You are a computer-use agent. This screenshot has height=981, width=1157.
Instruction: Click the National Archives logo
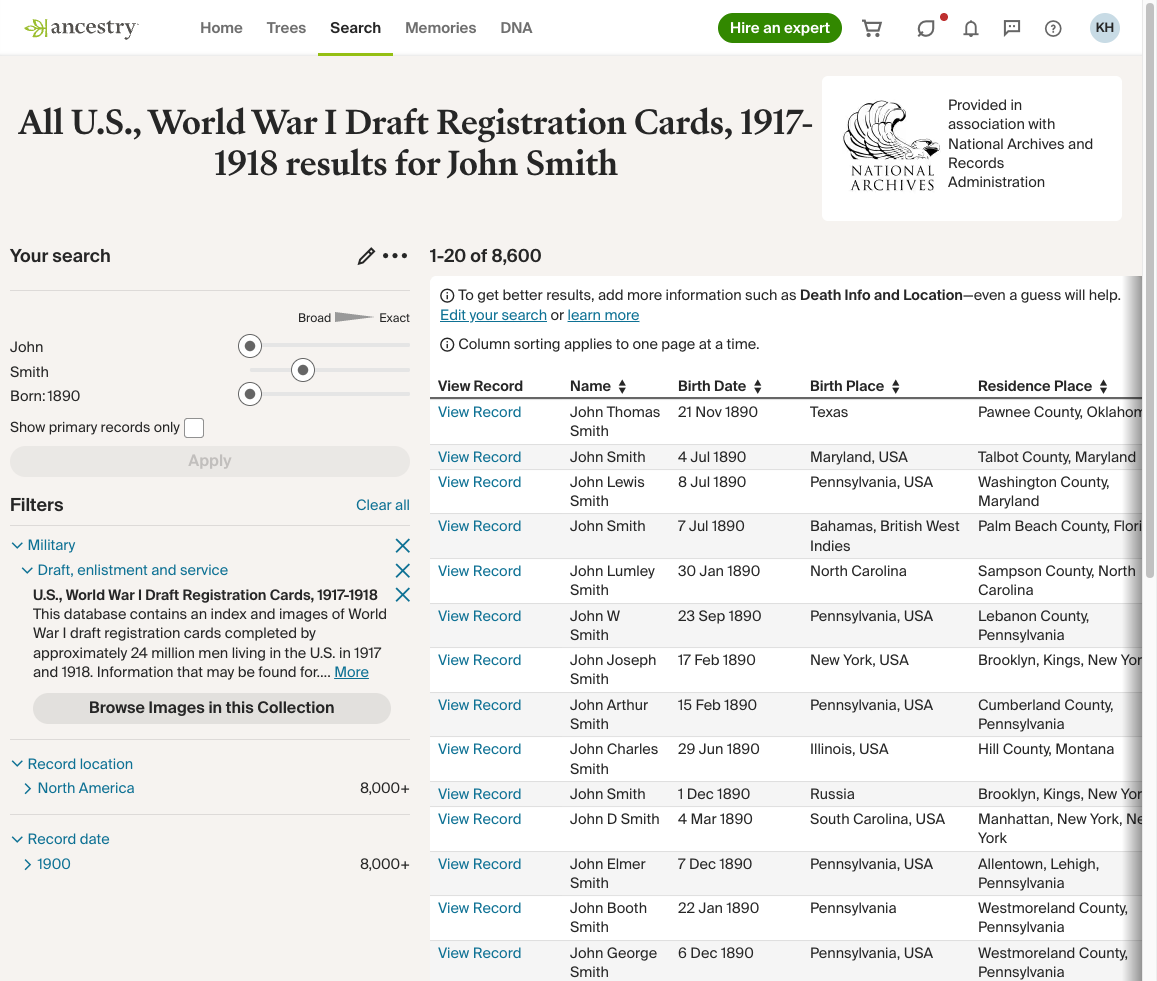[x=890, y=144]
